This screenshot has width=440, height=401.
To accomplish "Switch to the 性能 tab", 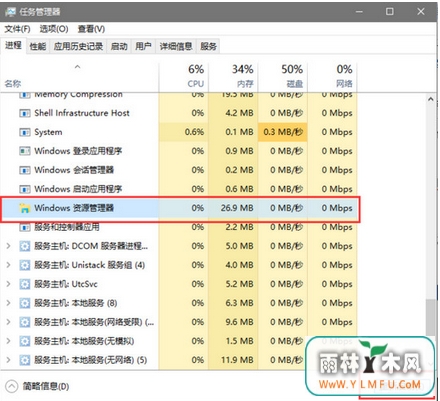I will click(38, 46).
